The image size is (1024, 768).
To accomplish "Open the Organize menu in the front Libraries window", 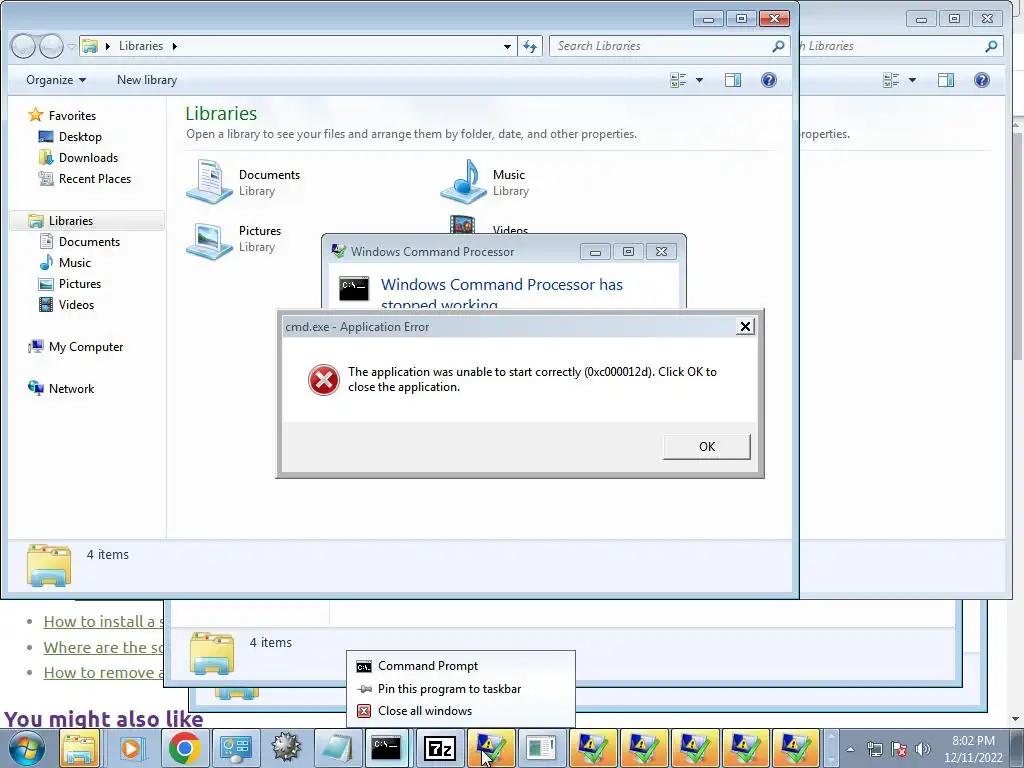I will pyautogui.click(x=56, y=80).
